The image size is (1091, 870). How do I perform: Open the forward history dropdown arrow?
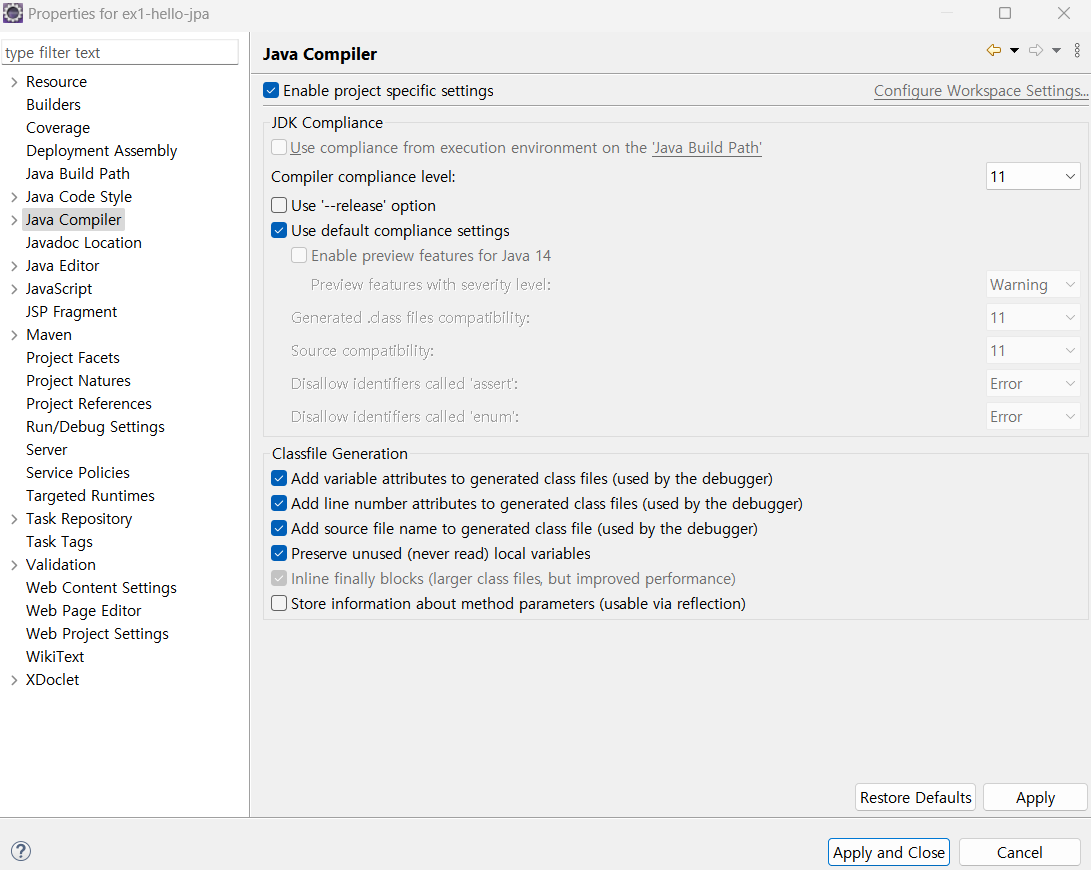point(1056,50)
